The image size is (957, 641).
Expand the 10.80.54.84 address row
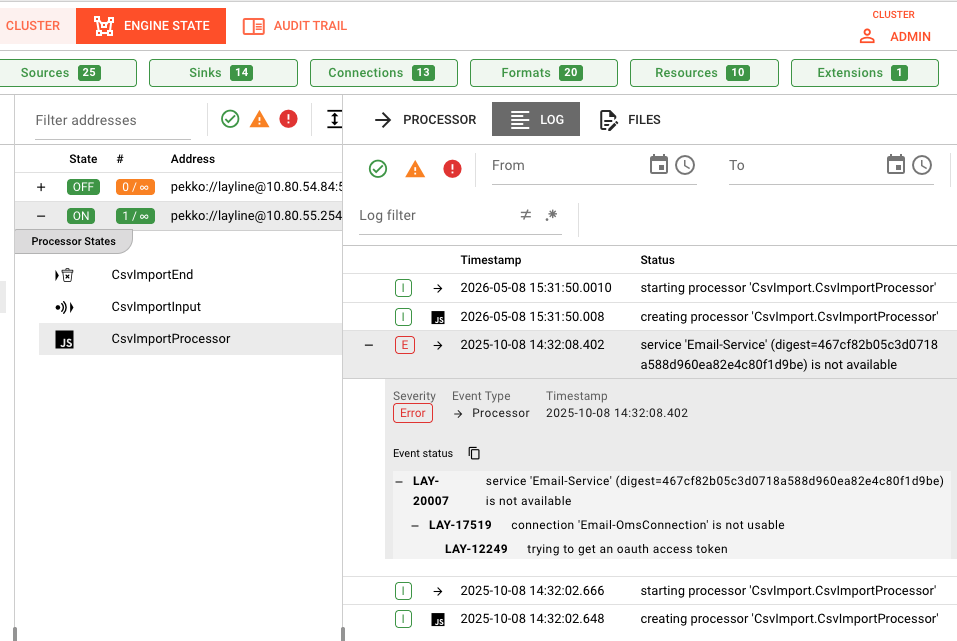[41, 187]
